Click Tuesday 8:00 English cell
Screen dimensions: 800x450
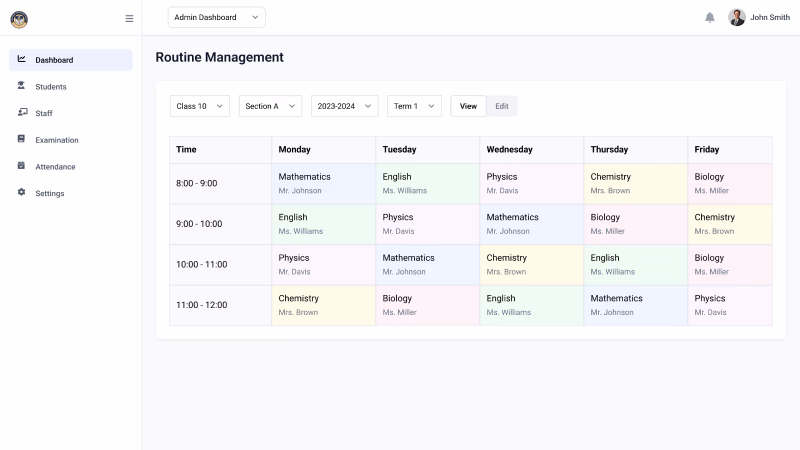[x=428, y=184]
